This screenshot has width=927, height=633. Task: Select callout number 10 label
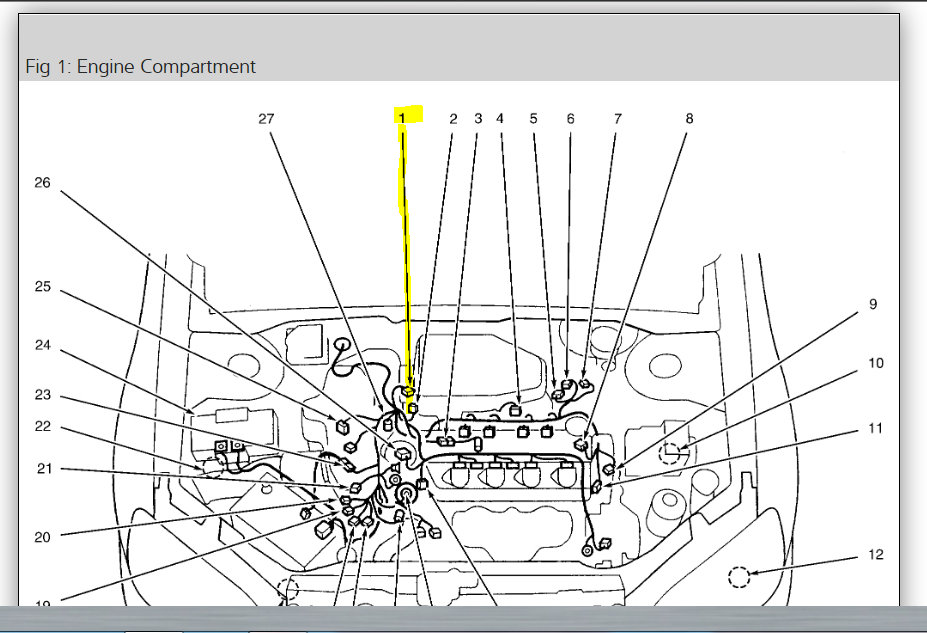876,363
